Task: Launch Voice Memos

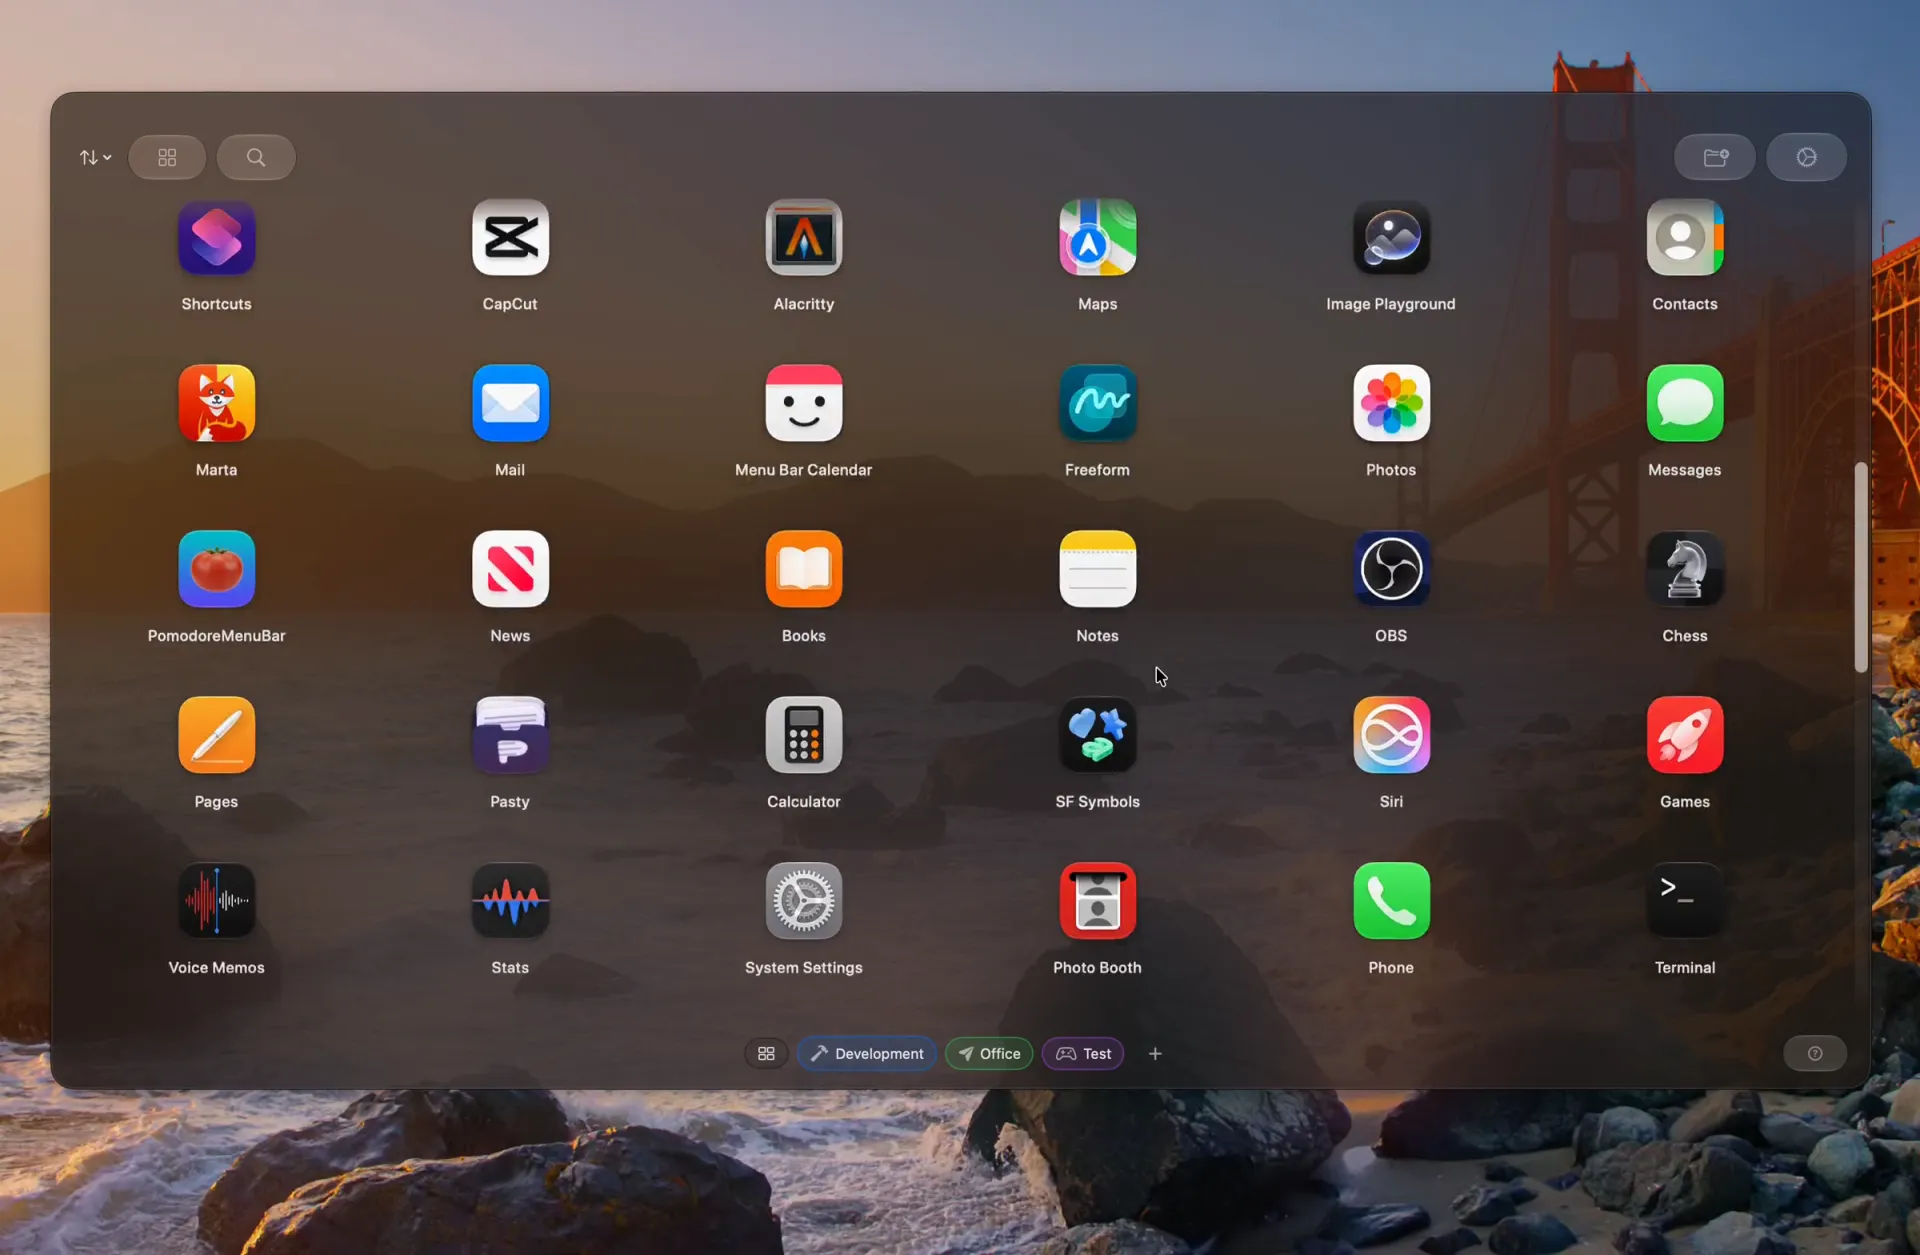Action: (216, 902)
